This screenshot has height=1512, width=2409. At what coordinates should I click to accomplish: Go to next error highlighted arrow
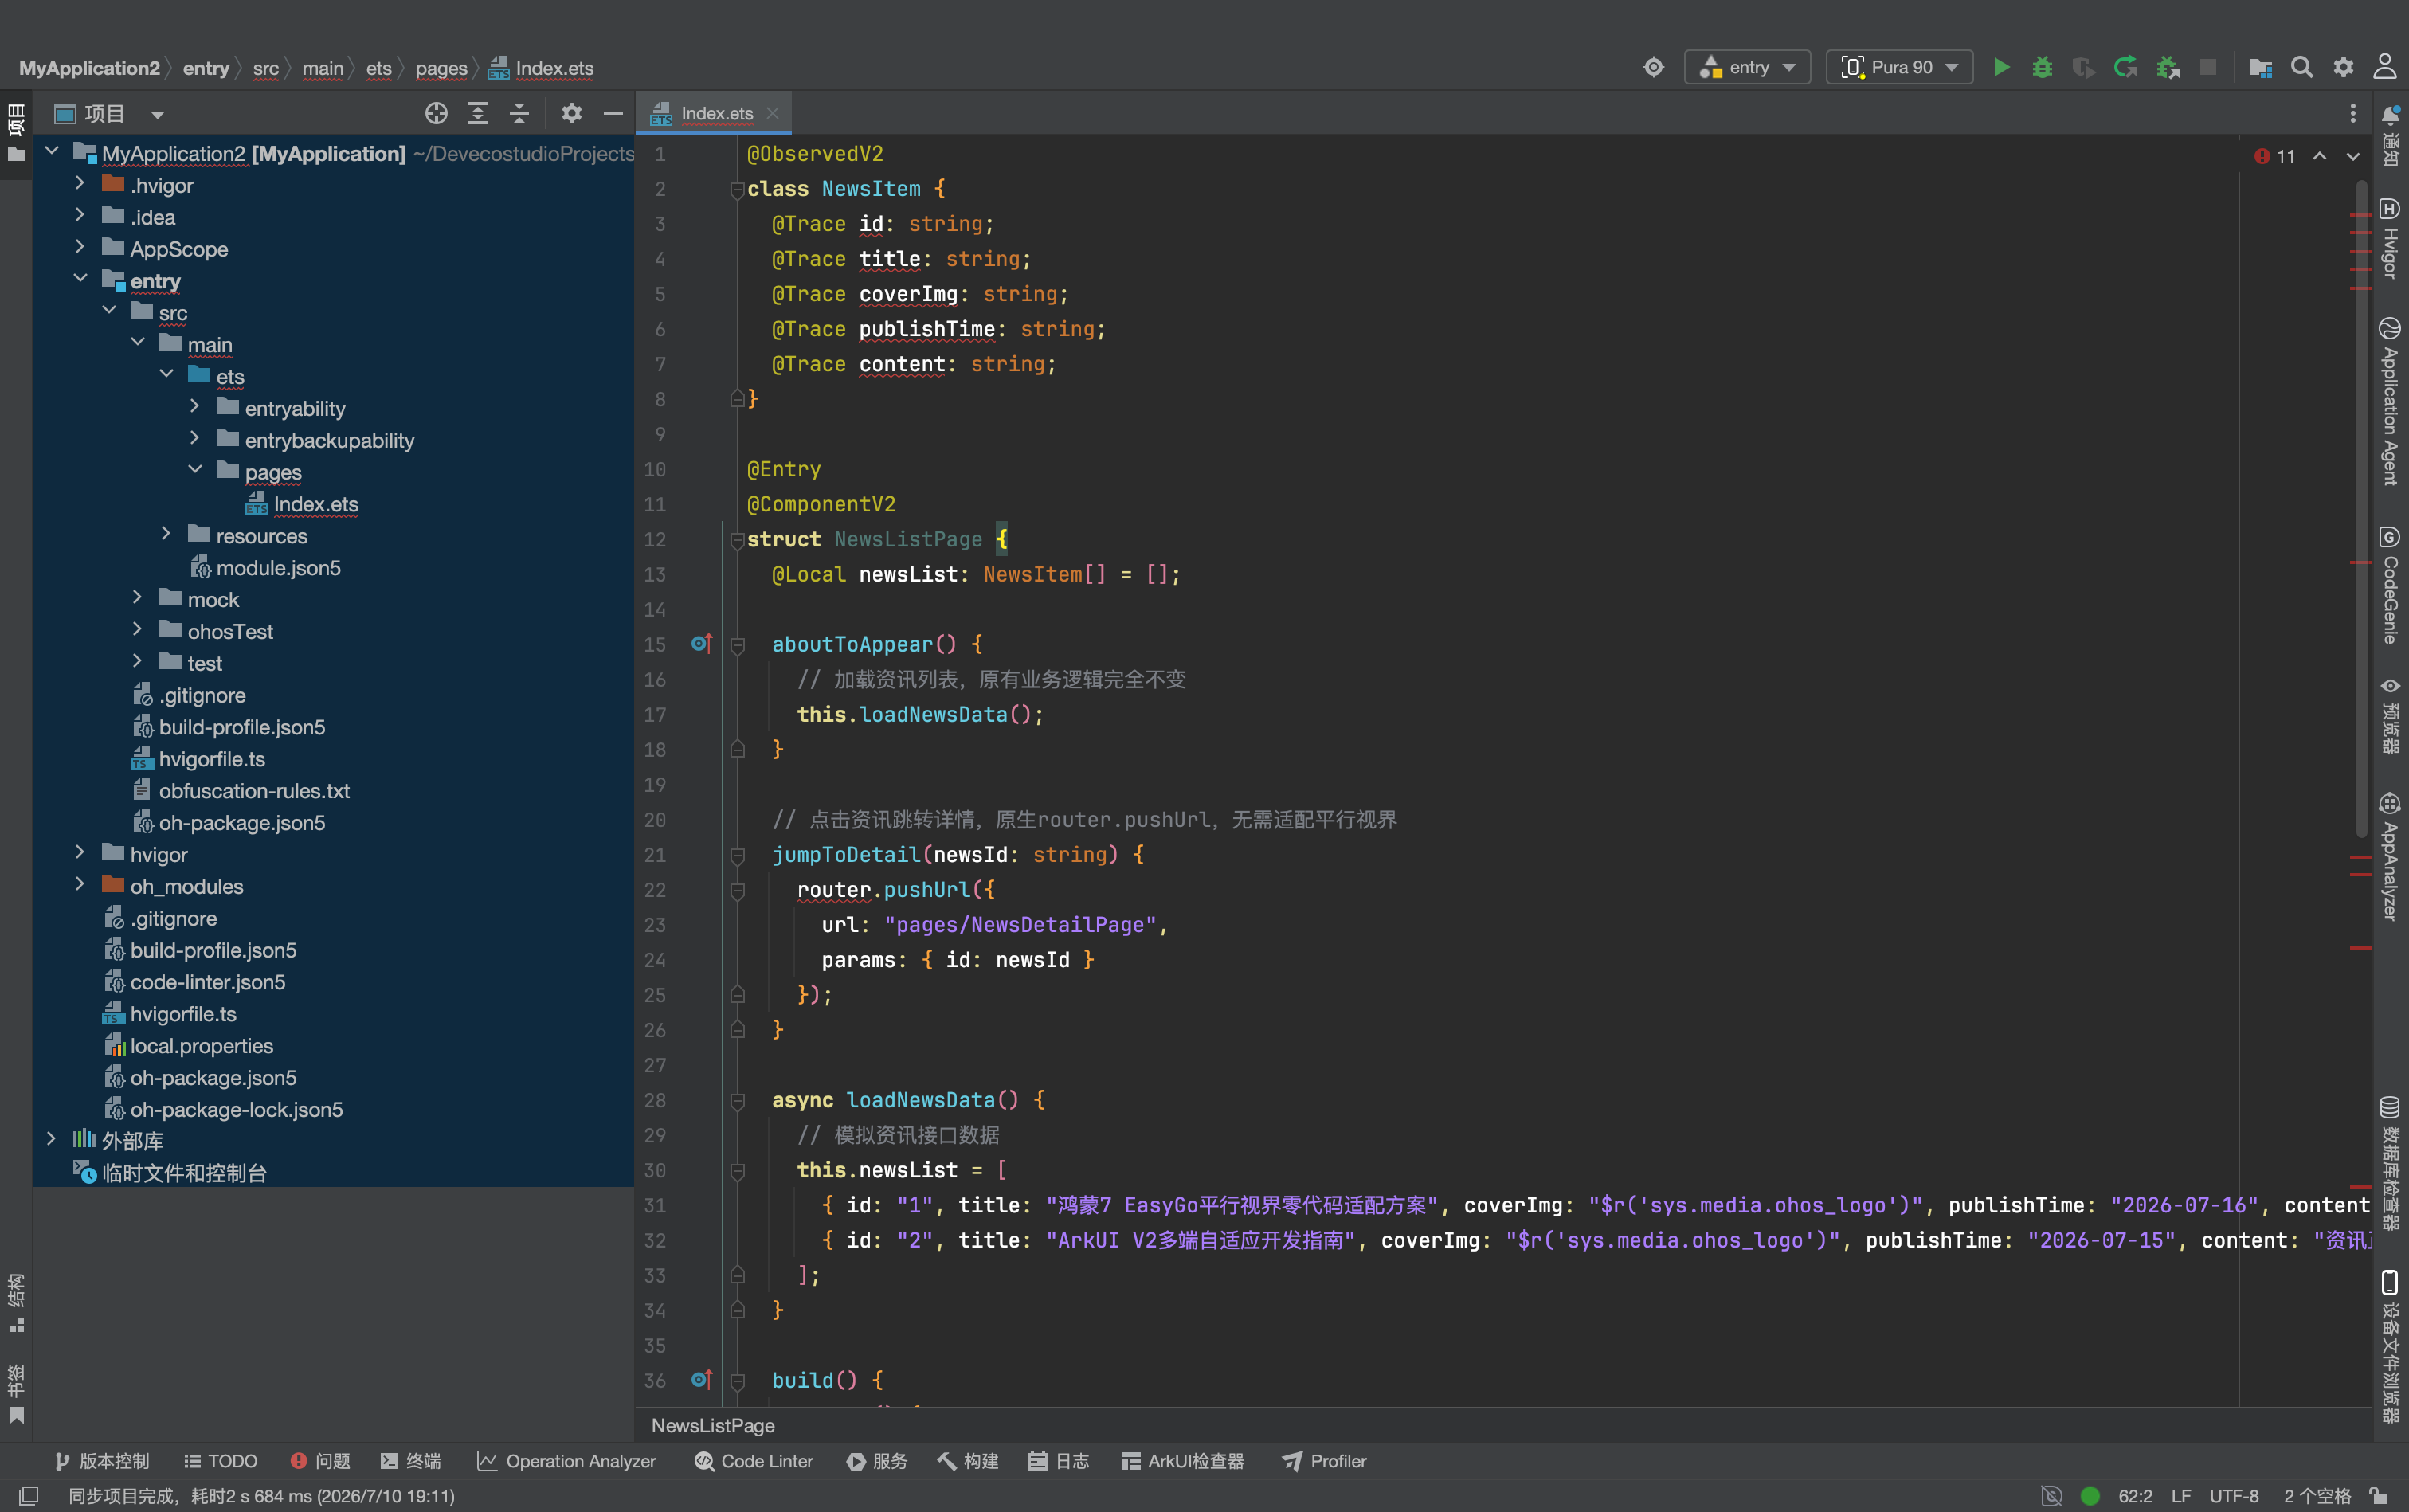[2353, 156]
